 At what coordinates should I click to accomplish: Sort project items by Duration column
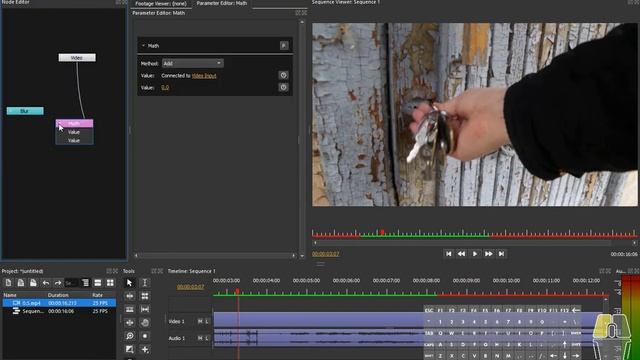click(x=68, y=295)
